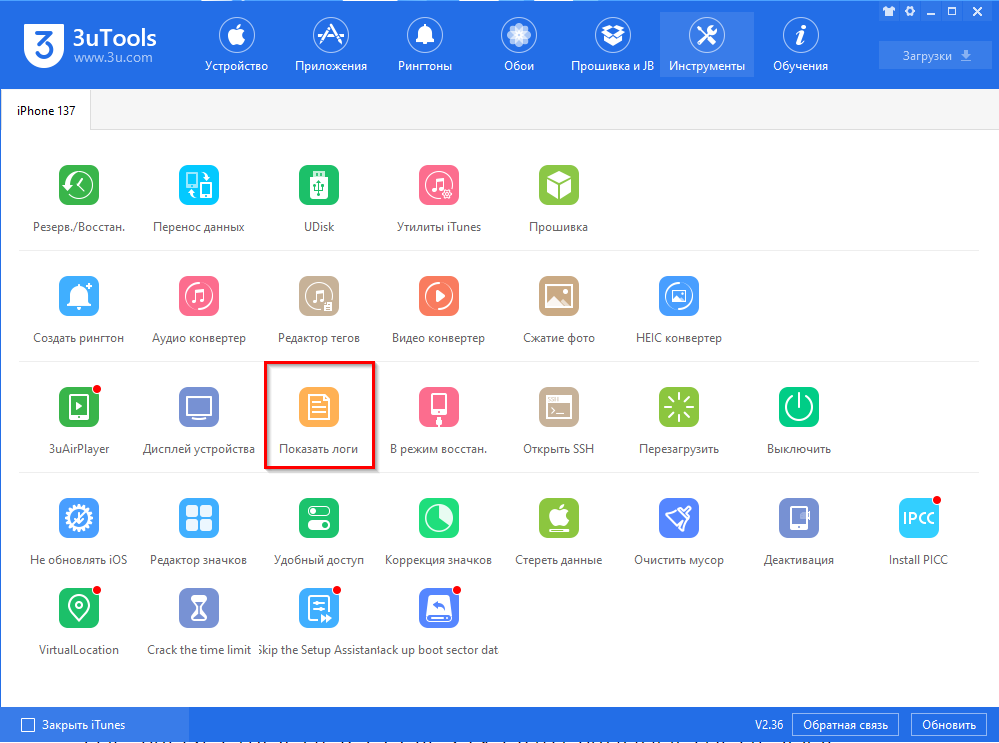This screenshot has height=743, width=999.
Task: Open Дисплей устройства
Action: click(x=199, y=407)
